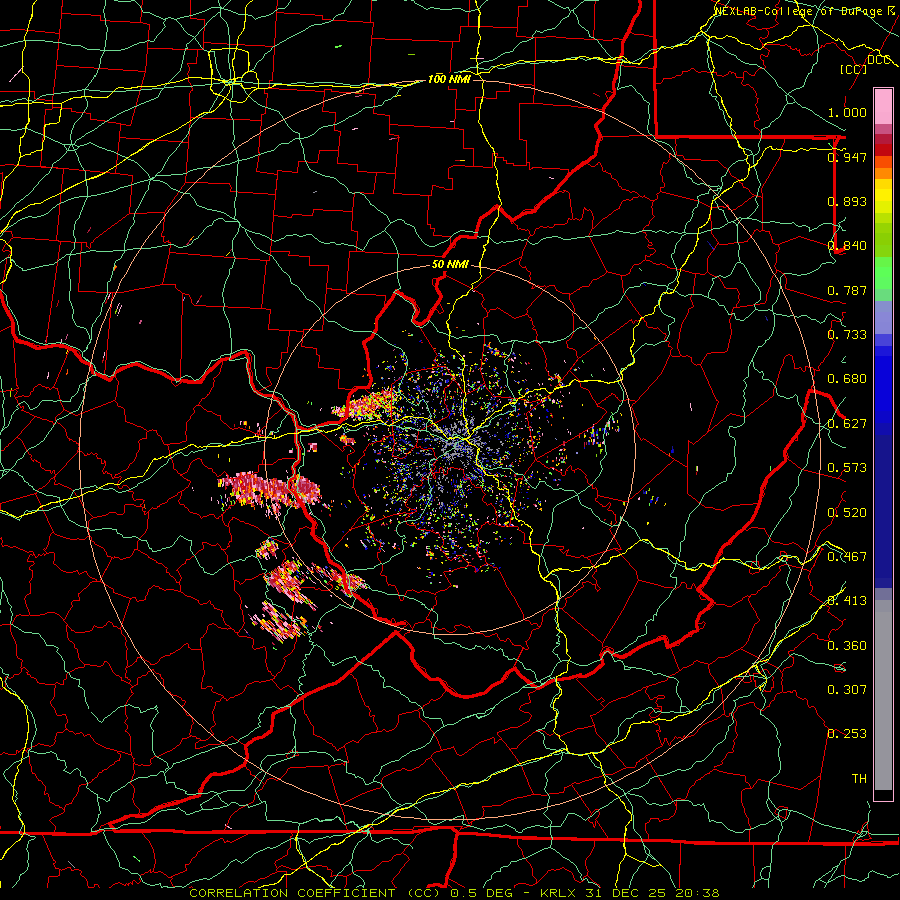
Task: Click the 1.000 value on the scale
Action: (x=847, y=112)
